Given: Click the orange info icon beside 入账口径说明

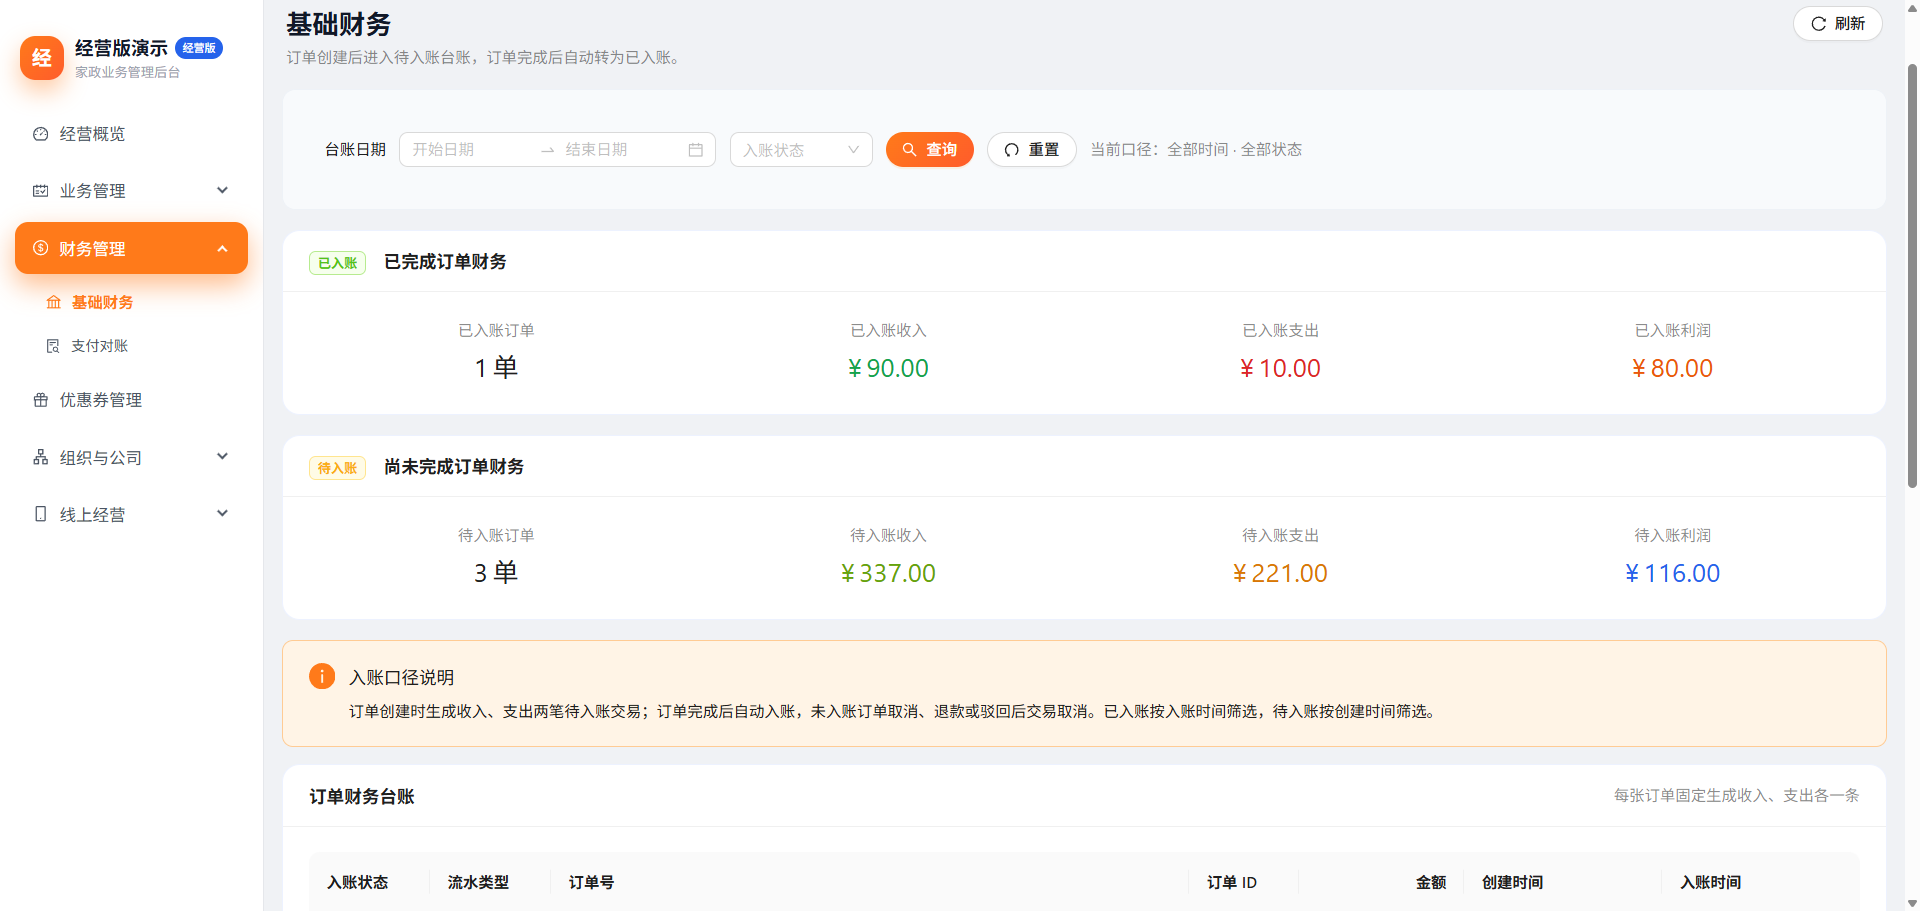Looking at the screenshot, I should point(322,676).
